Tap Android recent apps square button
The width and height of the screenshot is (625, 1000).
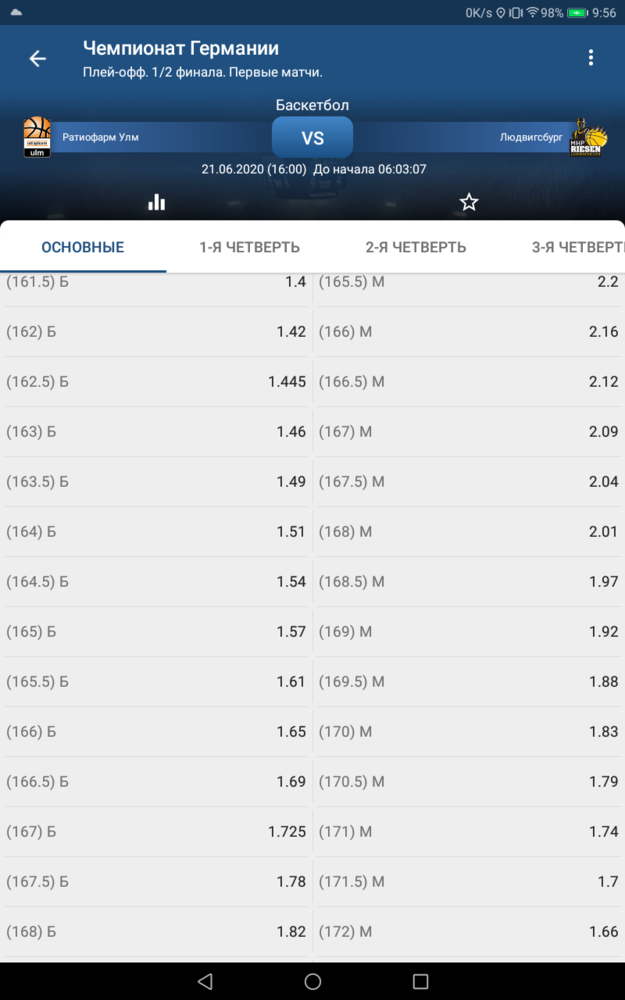420,981
